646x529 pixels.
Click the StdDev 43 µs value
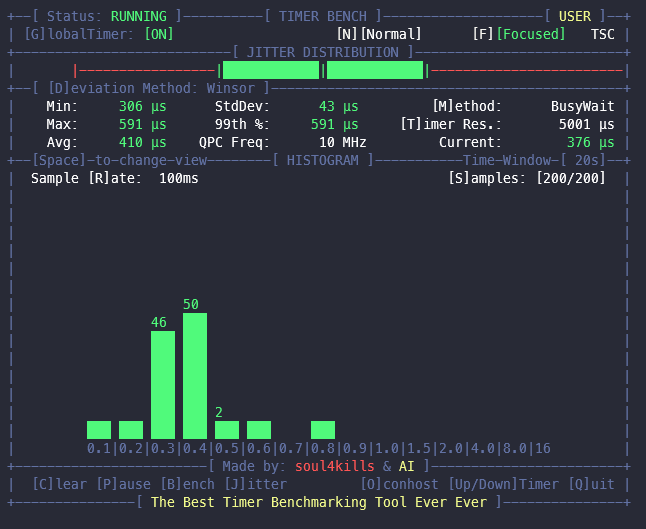338,106
